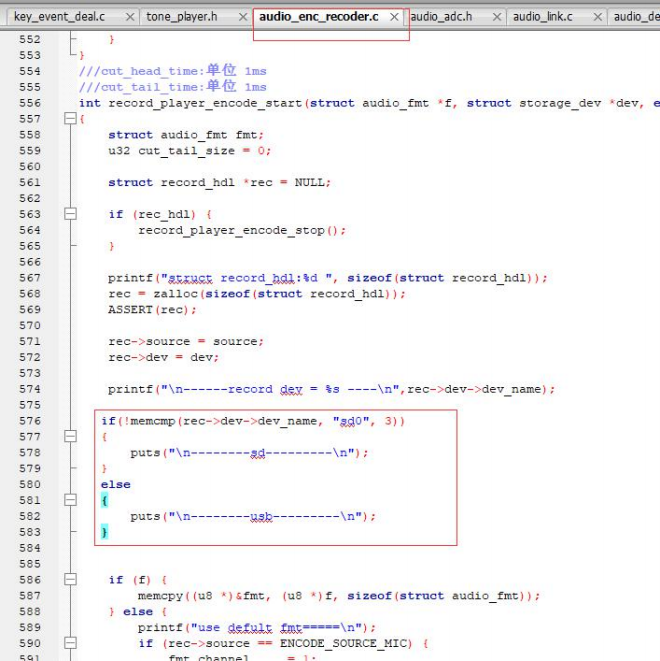Click the cut_head_time comment line
660x661 pixels.
click(x=172, y=70)
